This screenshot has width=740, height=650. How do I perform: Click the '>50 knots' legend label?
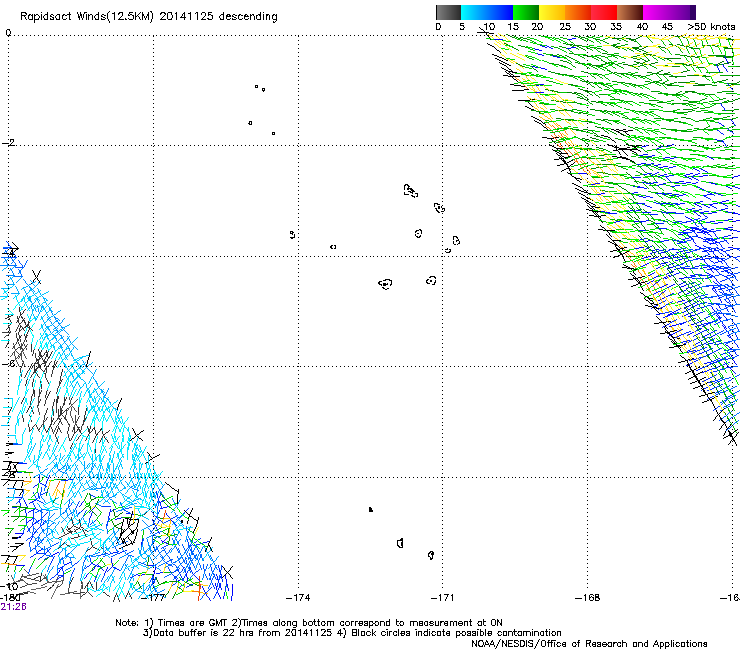(x=711, y=27)
